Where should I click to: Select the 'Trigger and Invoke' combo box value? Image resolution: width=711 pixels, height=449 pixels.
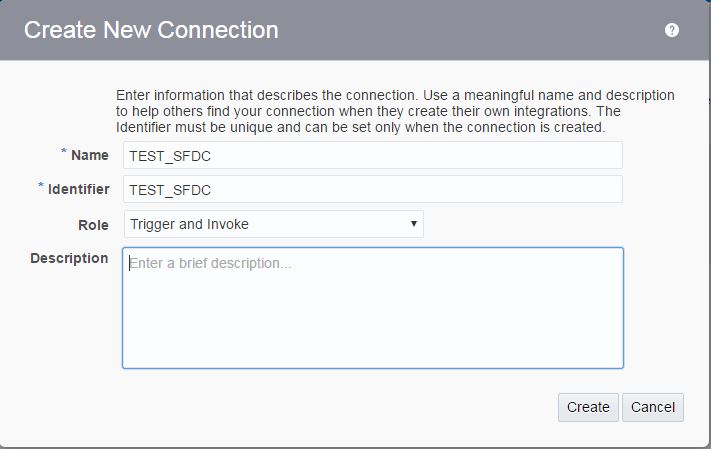point(190,224)
